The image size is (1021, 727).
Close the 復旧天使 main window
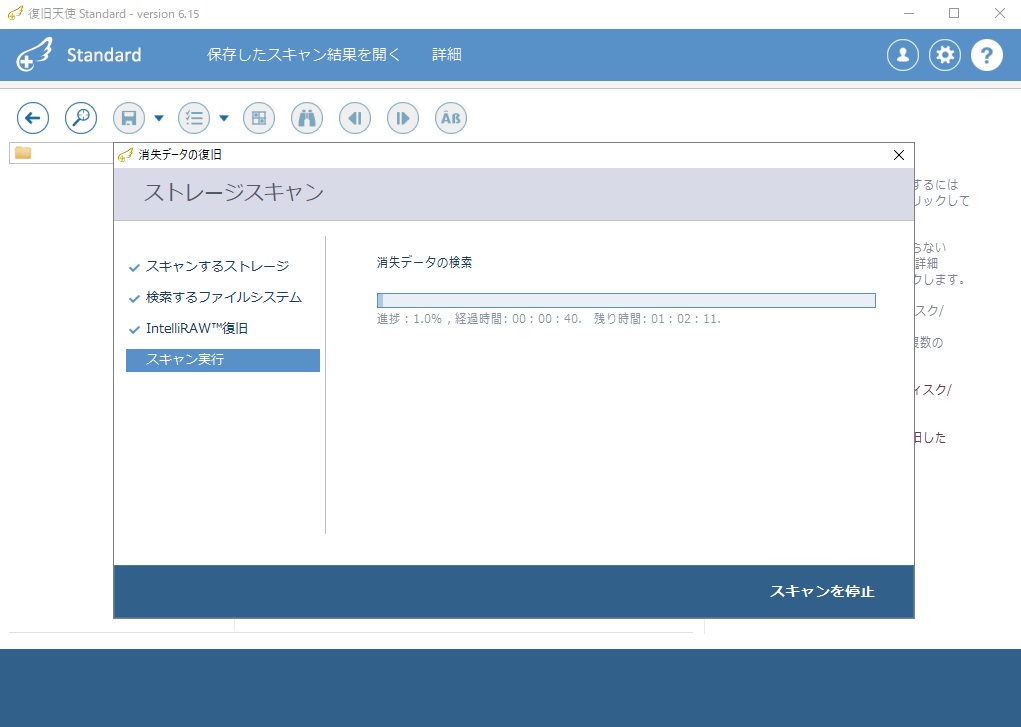[x=1000, y=13]
